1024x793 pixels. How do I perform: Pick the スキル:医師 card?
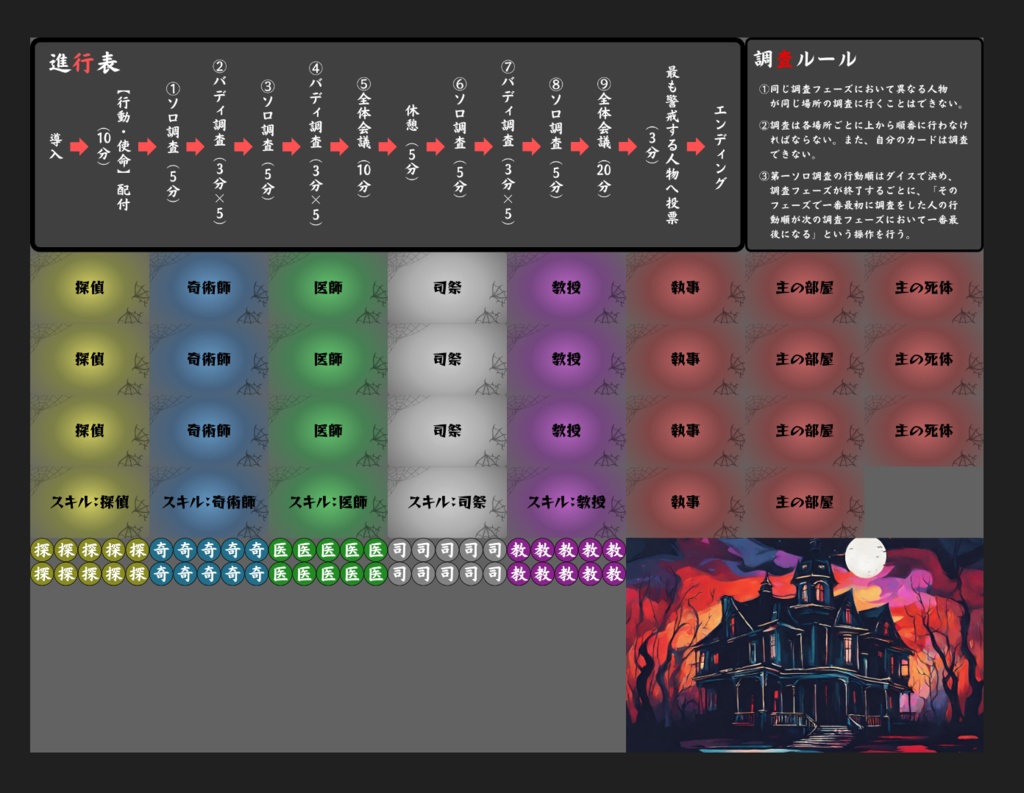[x=328, y=502]
